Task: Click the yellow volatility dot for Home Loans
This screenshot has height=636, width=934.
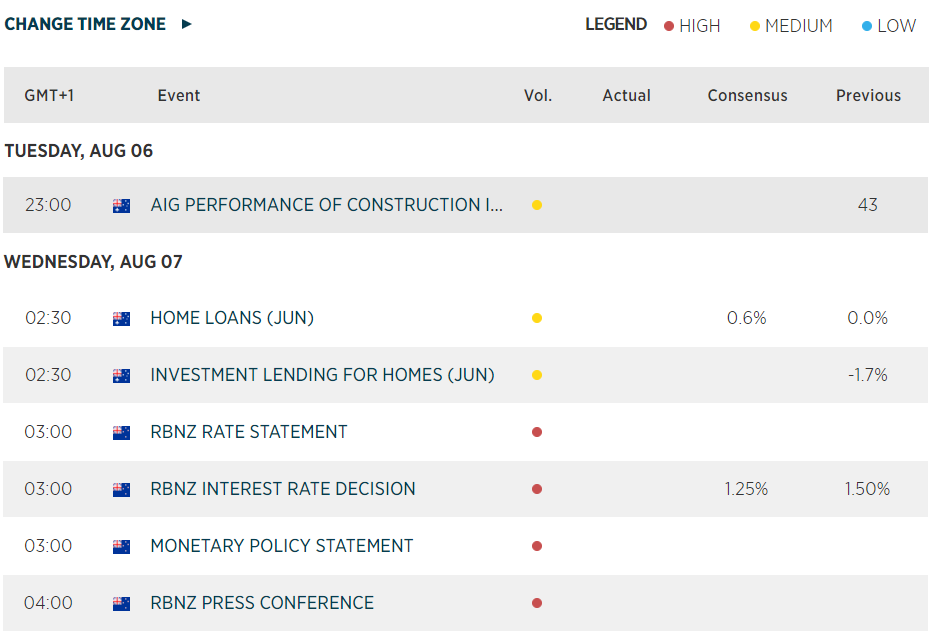Action: (x=537, y=319)
